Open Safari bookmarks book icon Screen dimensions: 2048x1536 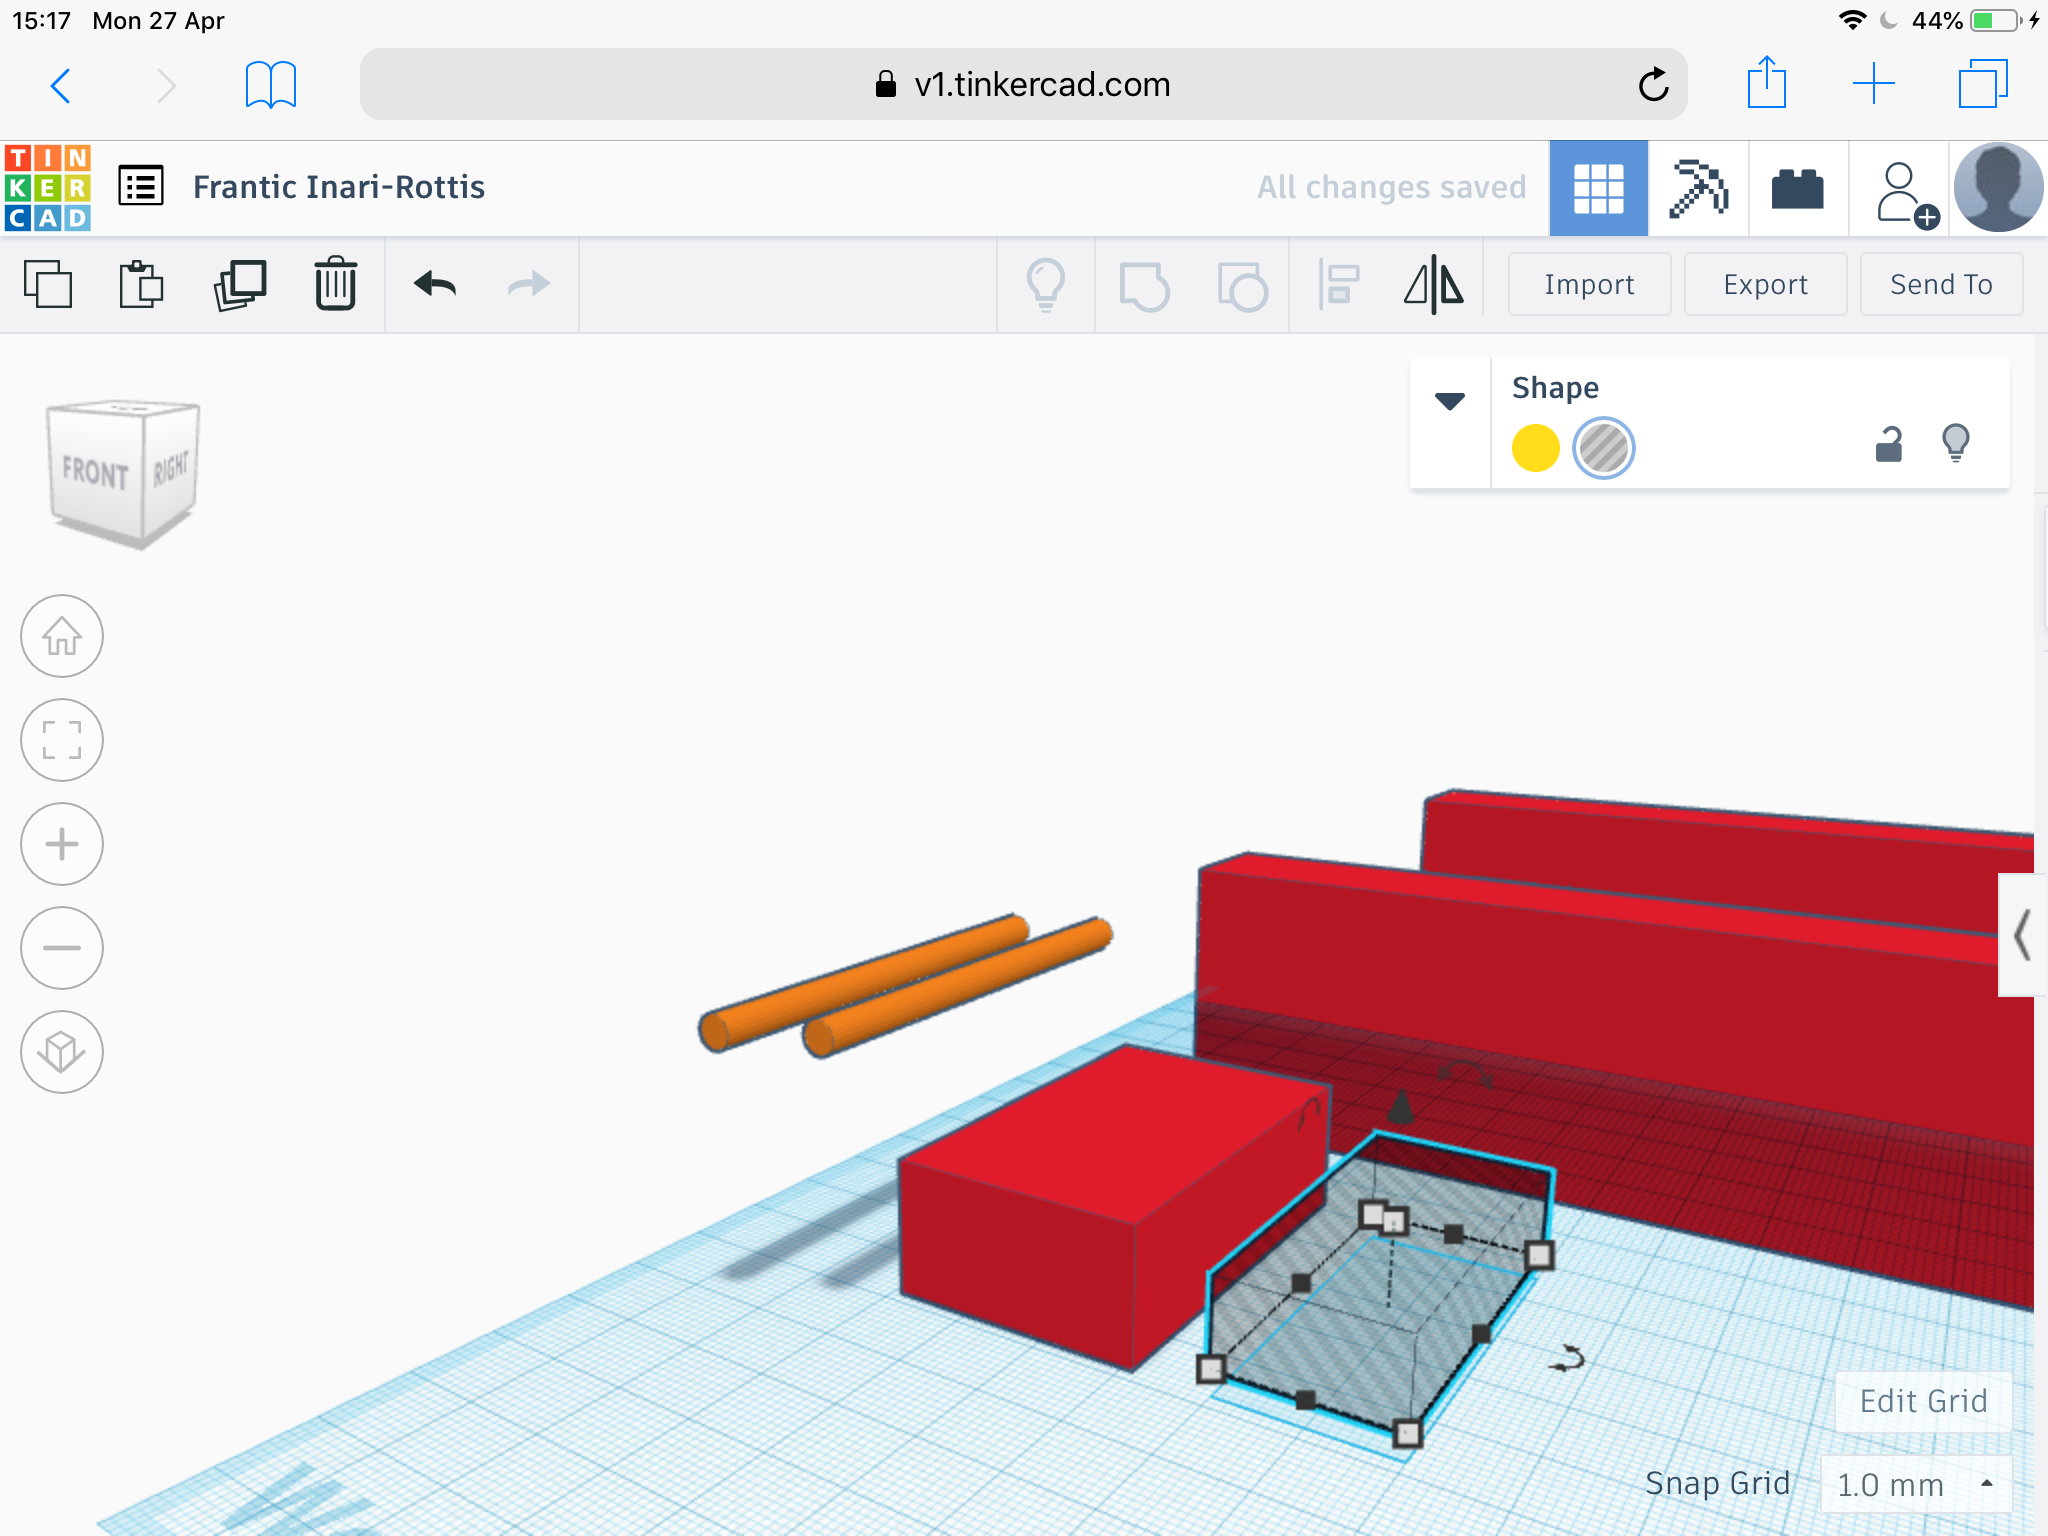pyautogui.click(x=270, y=85)
